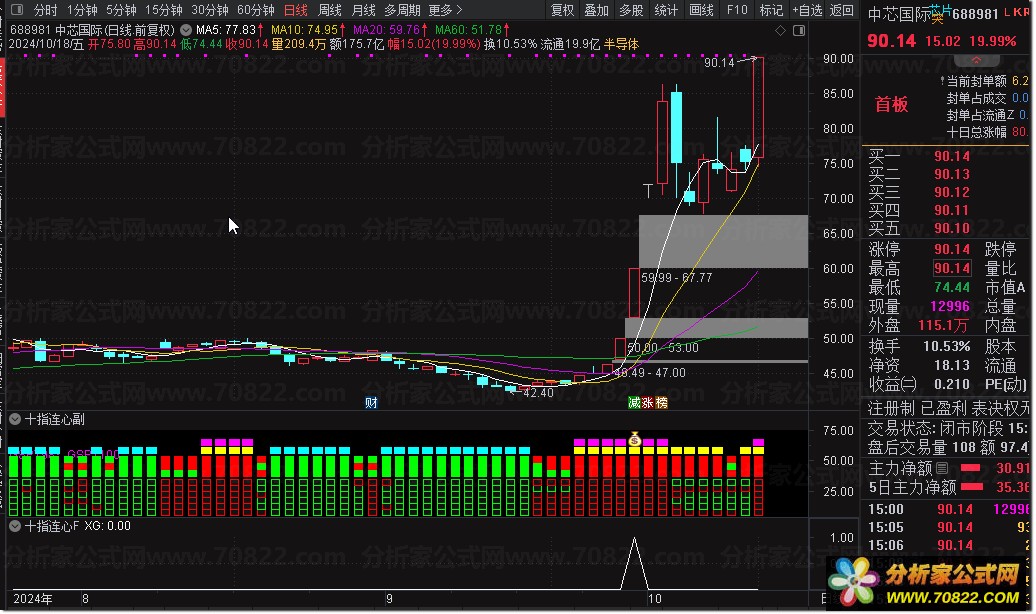Click the 90.14 high price label on the chart
This screenshot has width=1036, height=614.
click(719, 63)
